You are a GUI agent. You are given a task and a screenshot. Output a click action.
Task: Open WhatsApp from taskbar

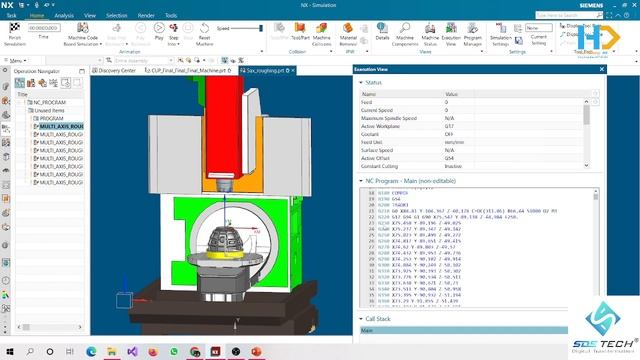[174, 351]
